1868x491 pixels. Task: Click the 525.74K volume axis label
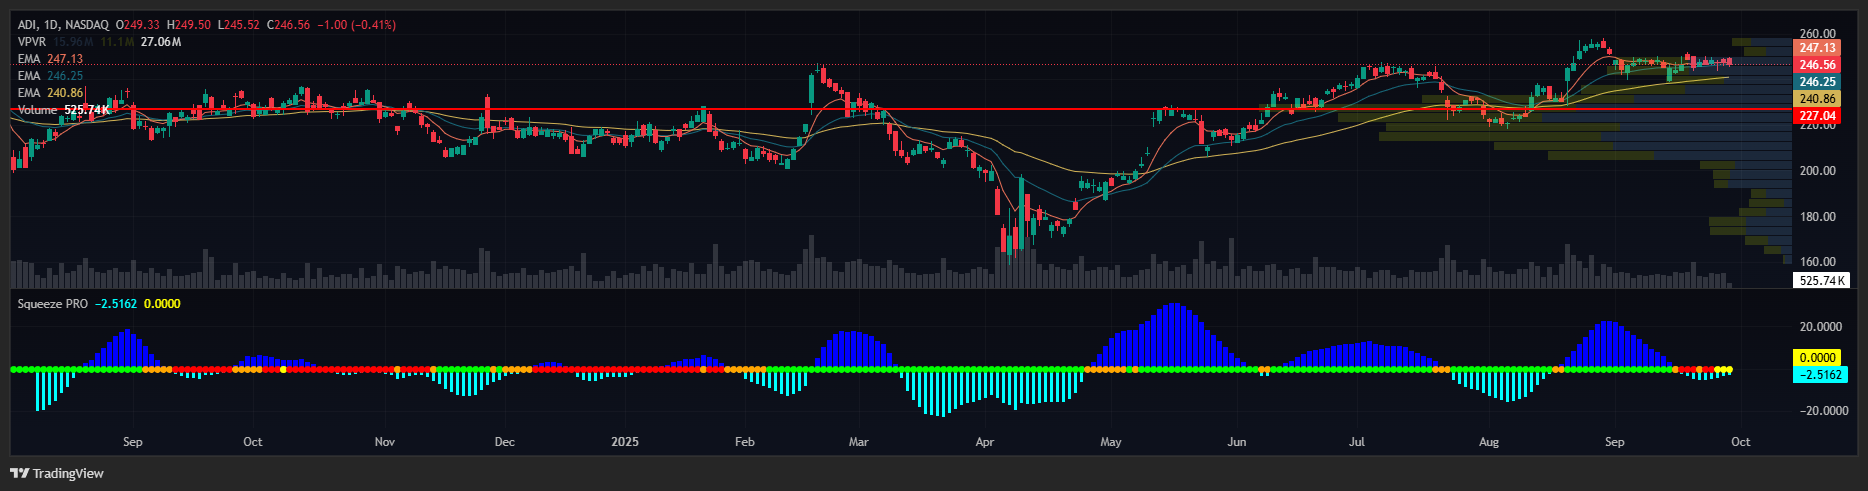click(1822, 281)
